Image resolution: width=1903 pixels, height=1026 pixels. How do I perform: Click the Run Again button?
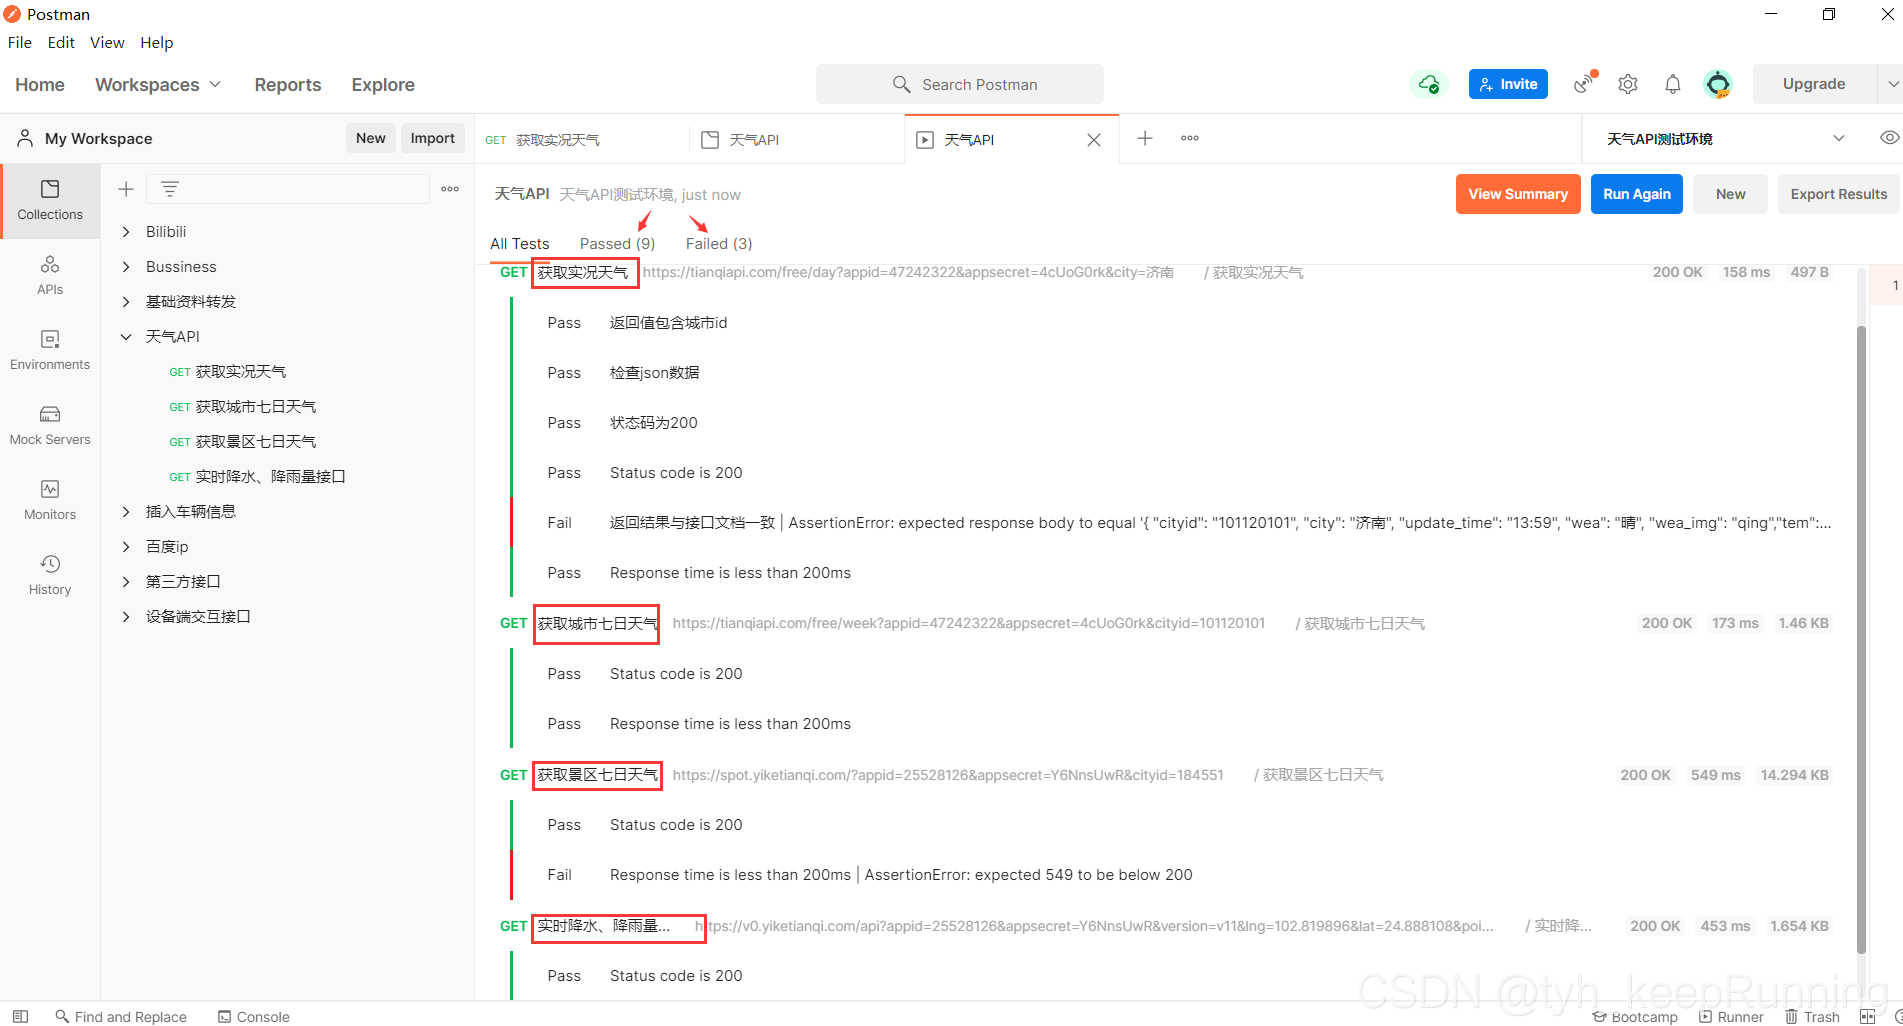tap(1637, 194)
